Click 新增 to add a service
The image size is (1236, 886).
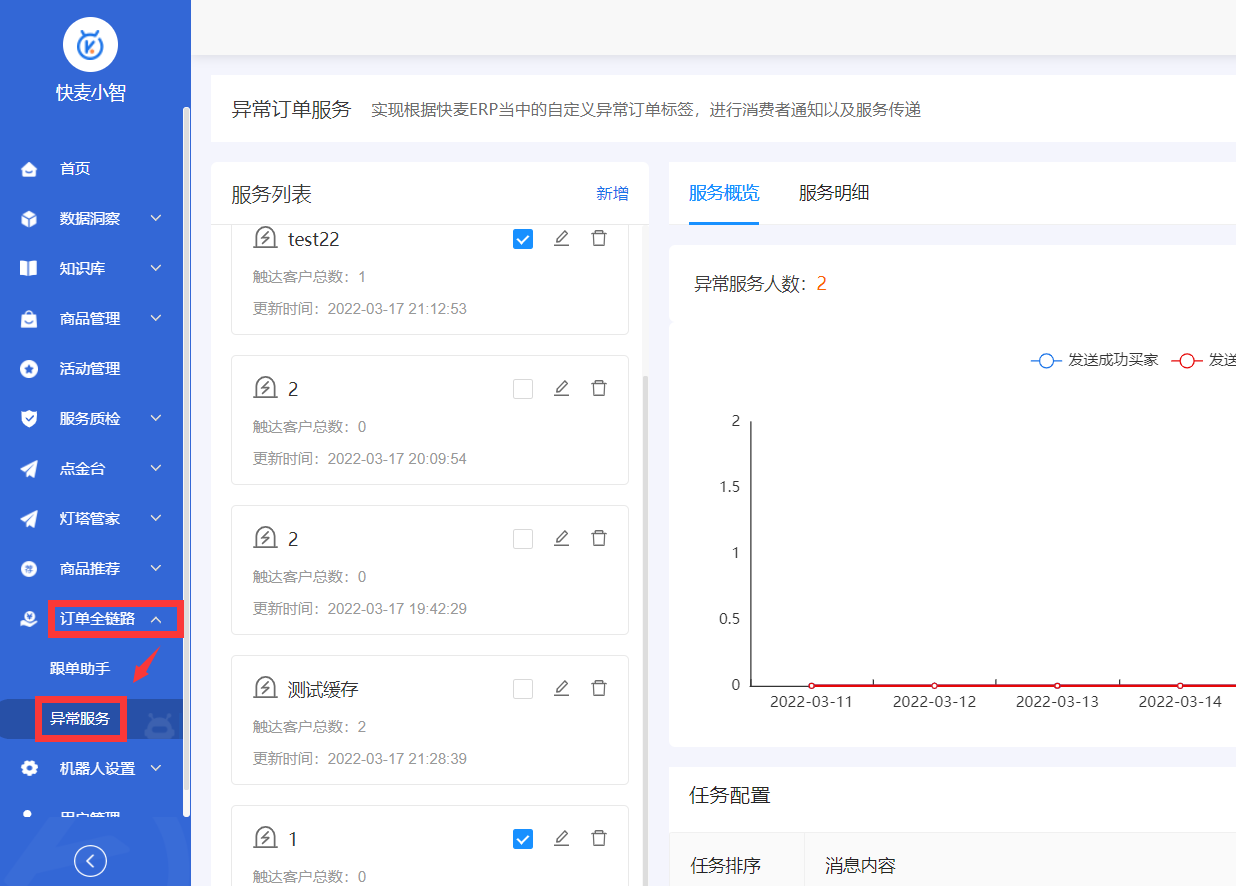[612, 193]
